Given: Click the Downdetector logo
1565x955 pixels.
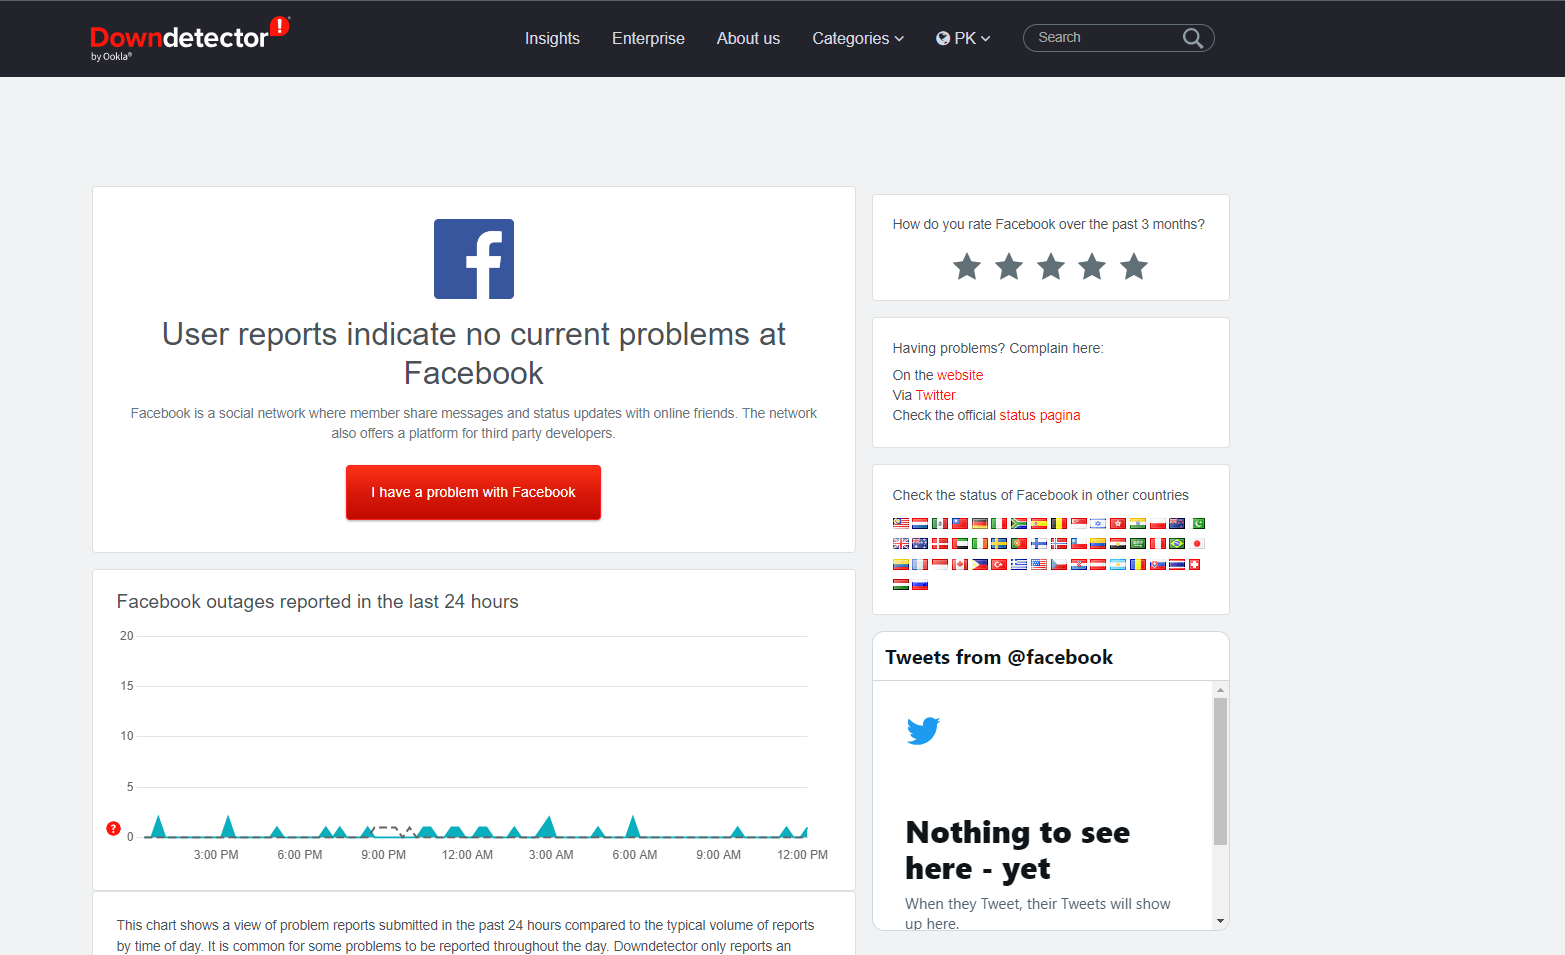Looking at the screenshot, I should [x=189, y=39].
